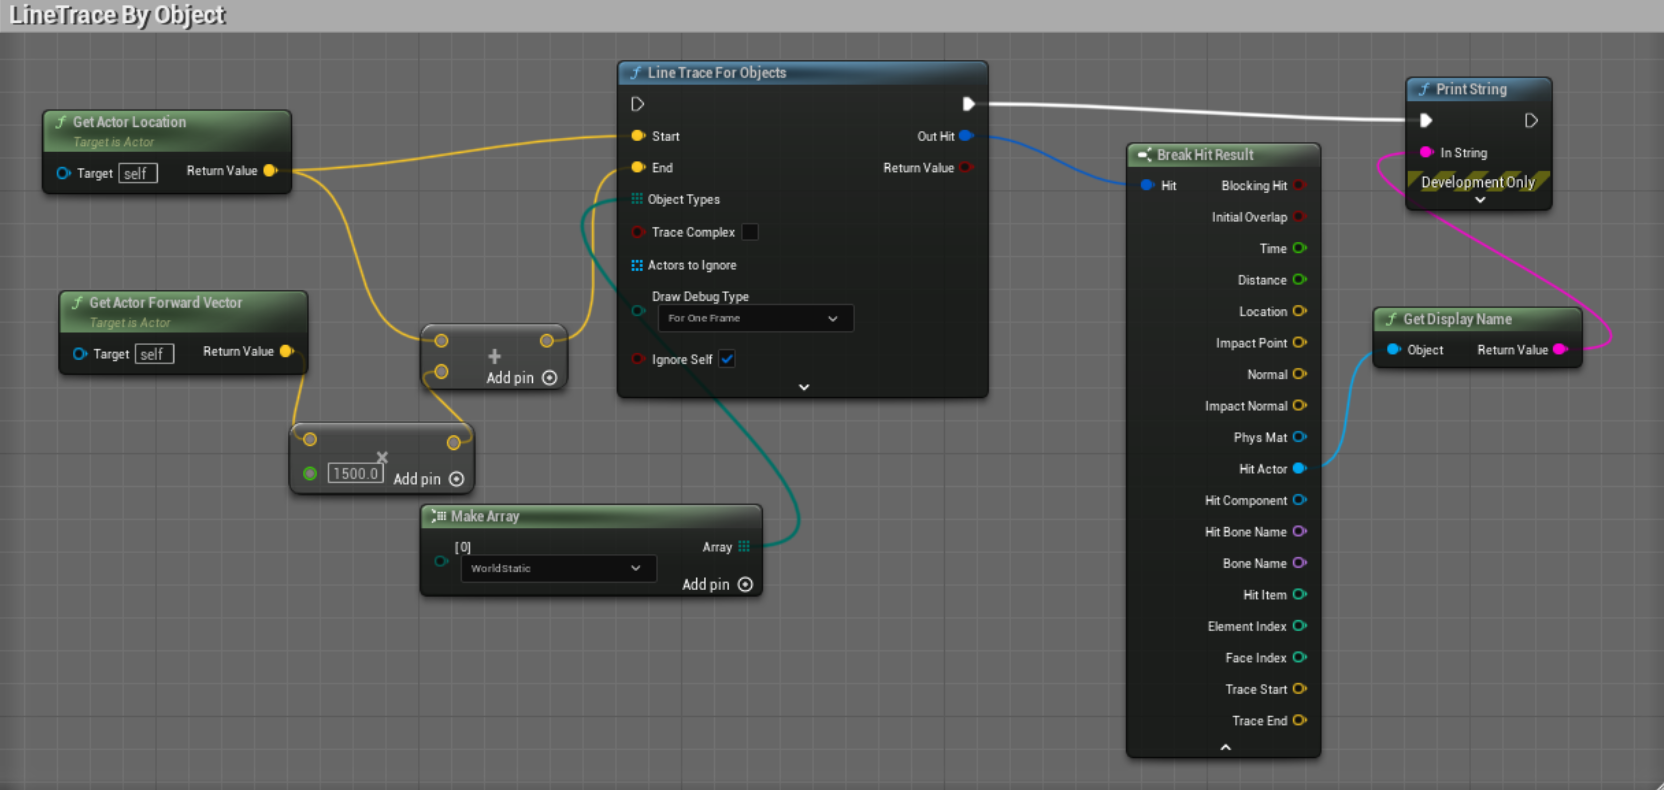Click the Break Hit Result Hit input pin

tap(1147, 185)
